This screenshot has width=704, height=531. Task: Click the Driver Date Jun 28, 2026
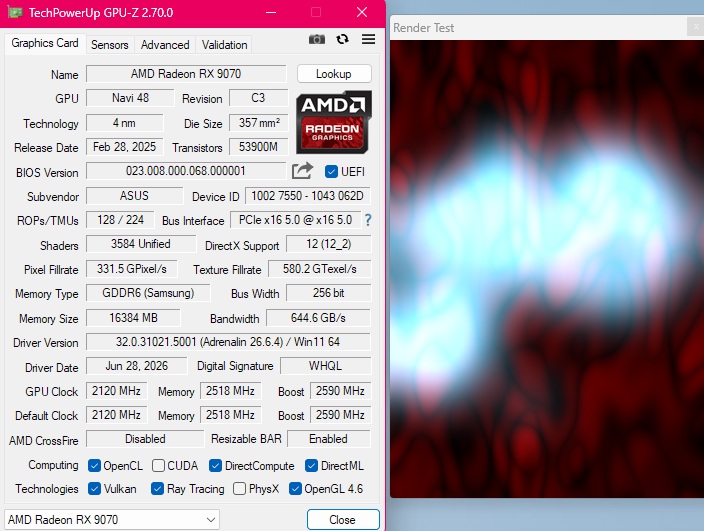136,366
